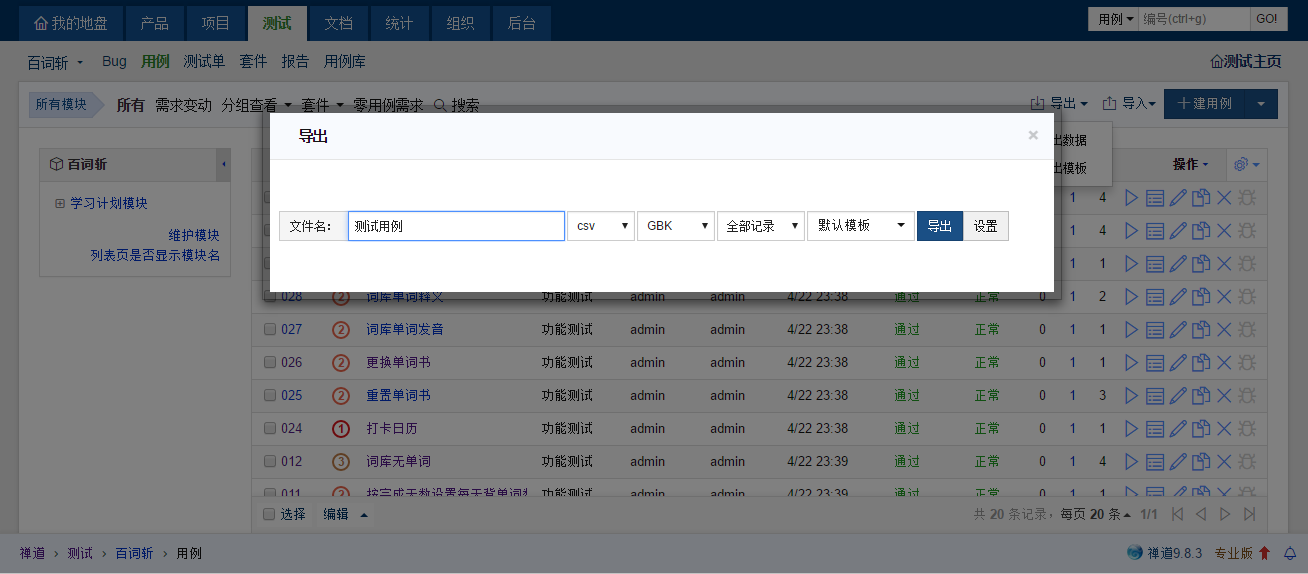Tick the checkbox for case 024
The height and width of the screenshot is (574, 1308).
point(270,428)
